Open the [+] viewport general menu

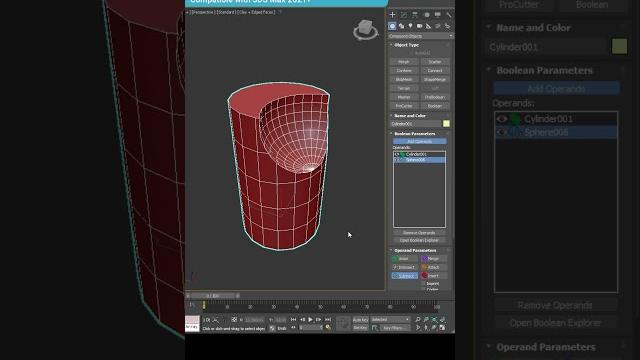point(188,12)
